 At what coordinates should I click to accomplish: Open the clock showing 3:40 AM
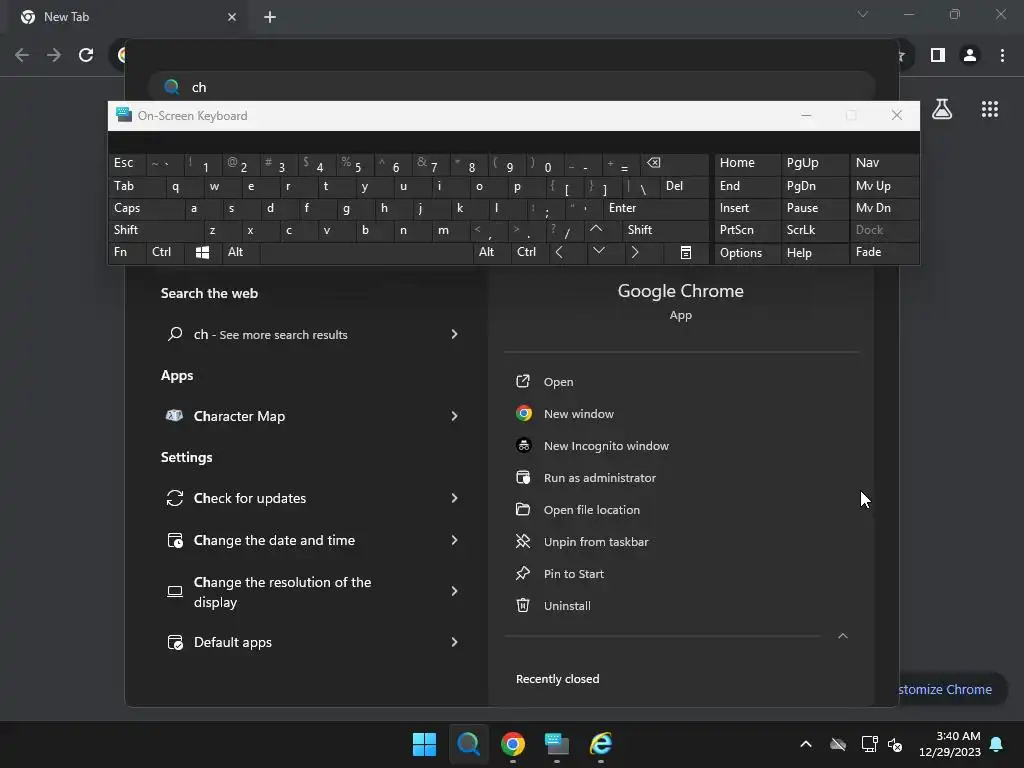pos(950,744)
